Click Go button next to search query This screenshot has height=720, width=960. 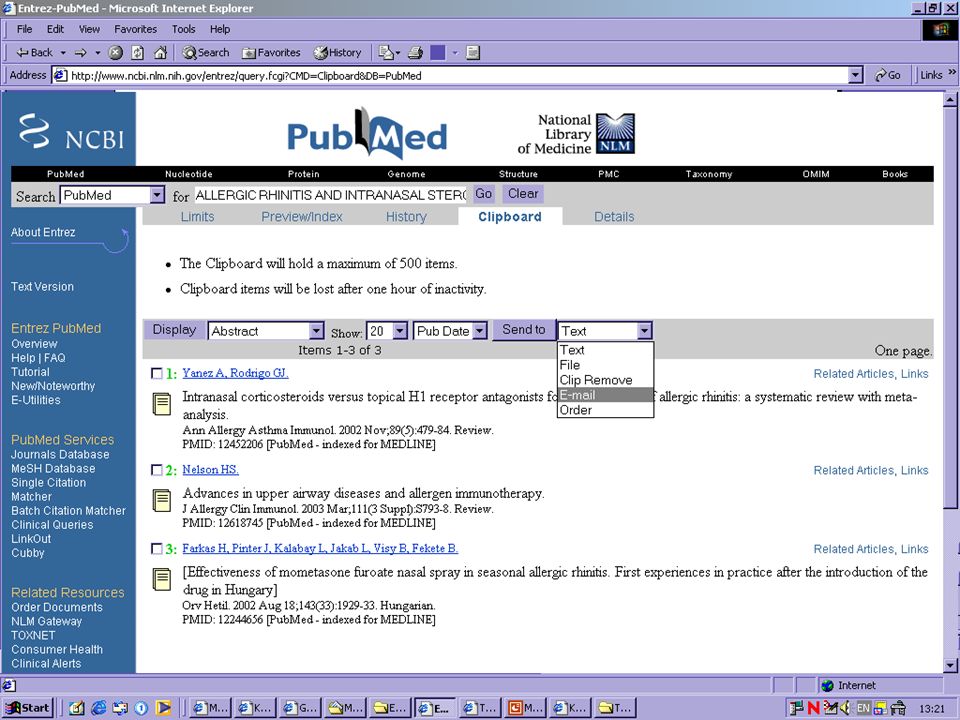point(483,194)
